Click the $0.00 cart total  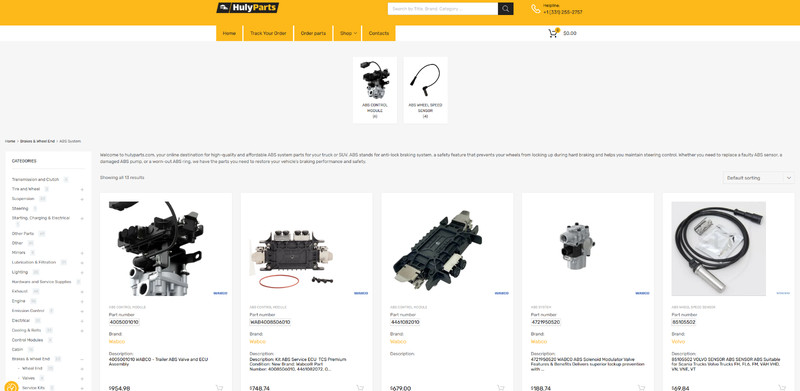tap(570, 33)
